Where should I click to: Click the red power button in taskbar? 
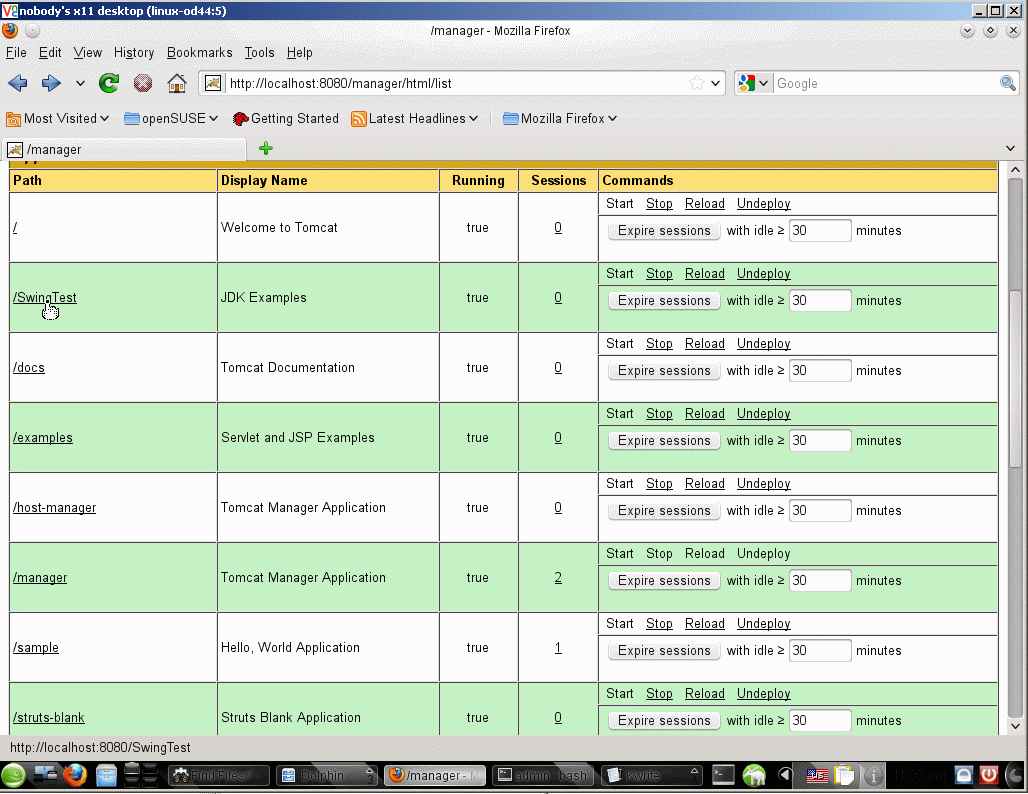[x=989, y=776]
